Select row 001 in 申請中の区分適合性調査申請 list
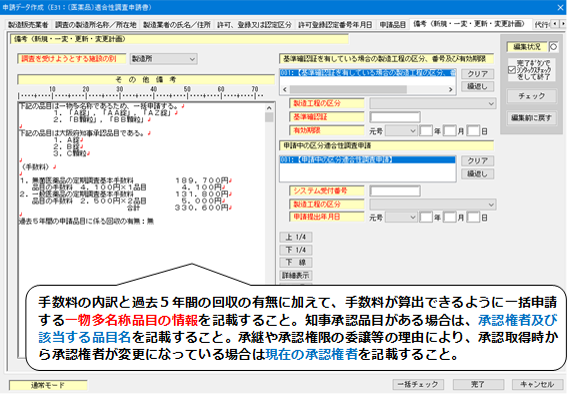This screenshot has height=394, width=568. 368,160
